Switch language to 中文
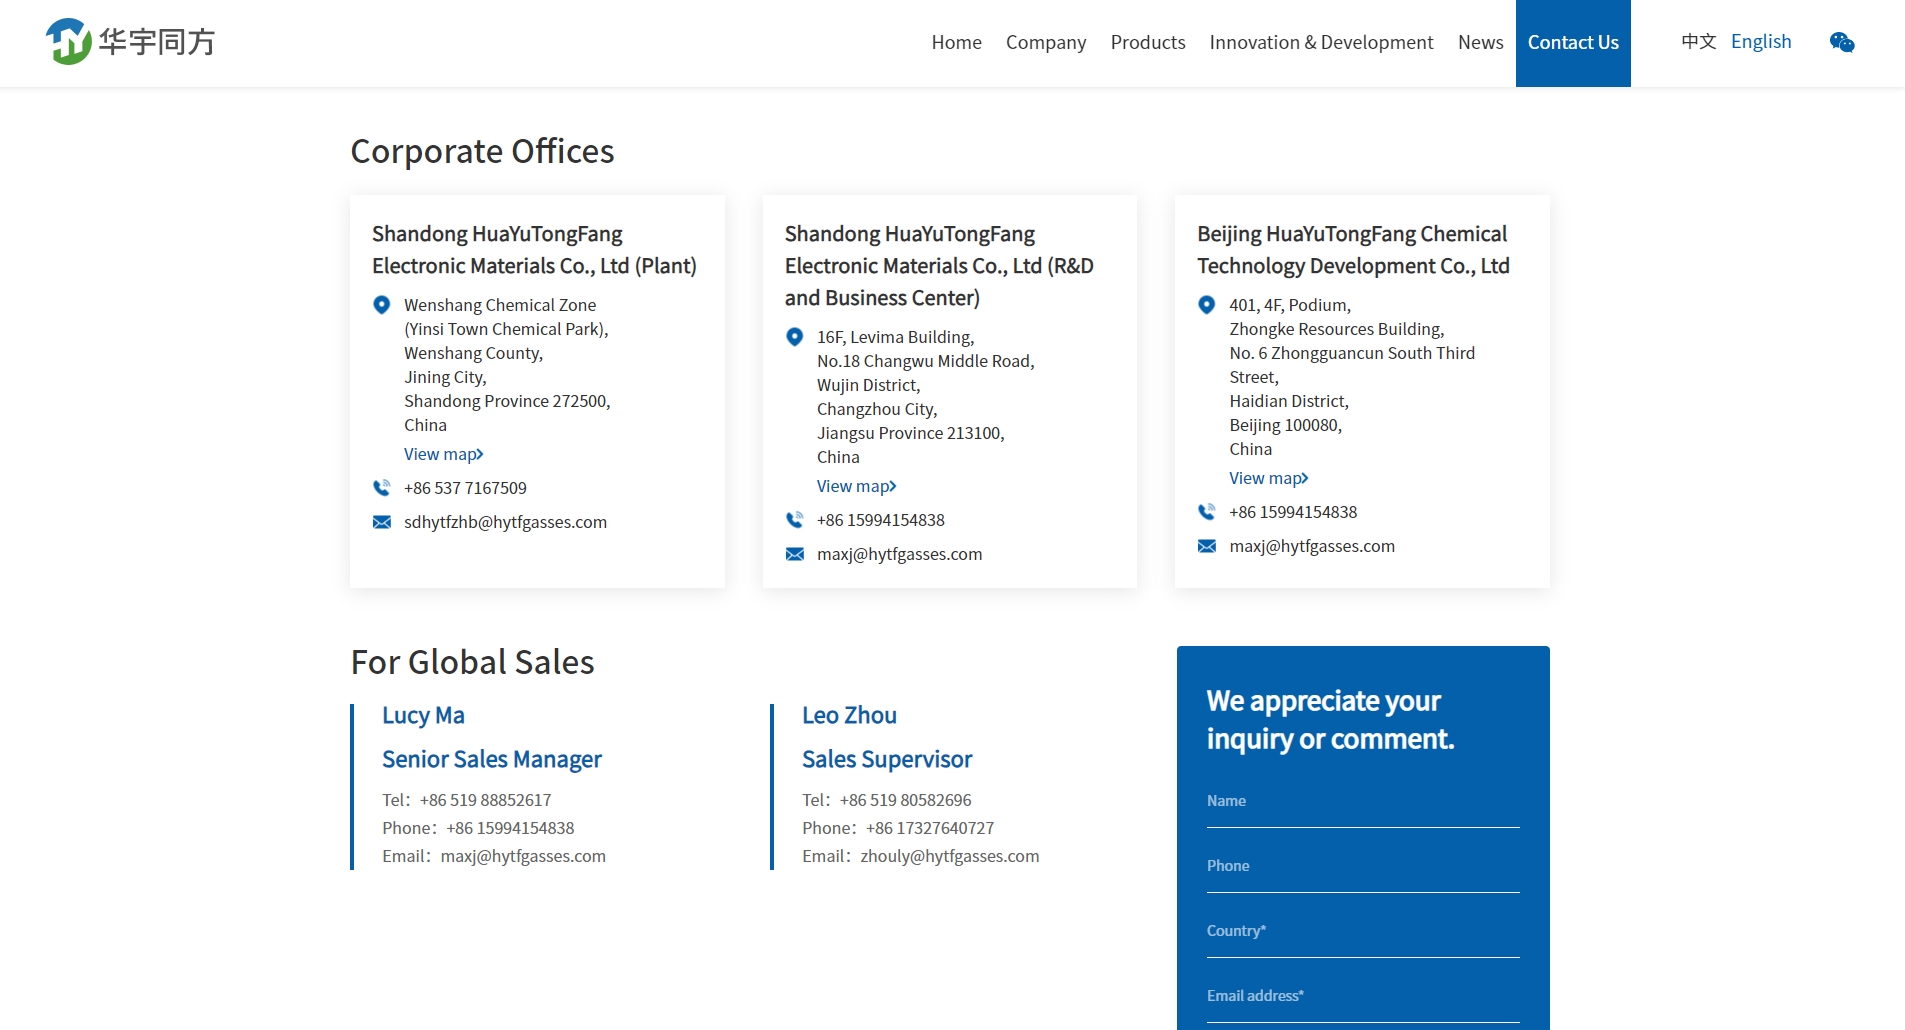 1698,41
